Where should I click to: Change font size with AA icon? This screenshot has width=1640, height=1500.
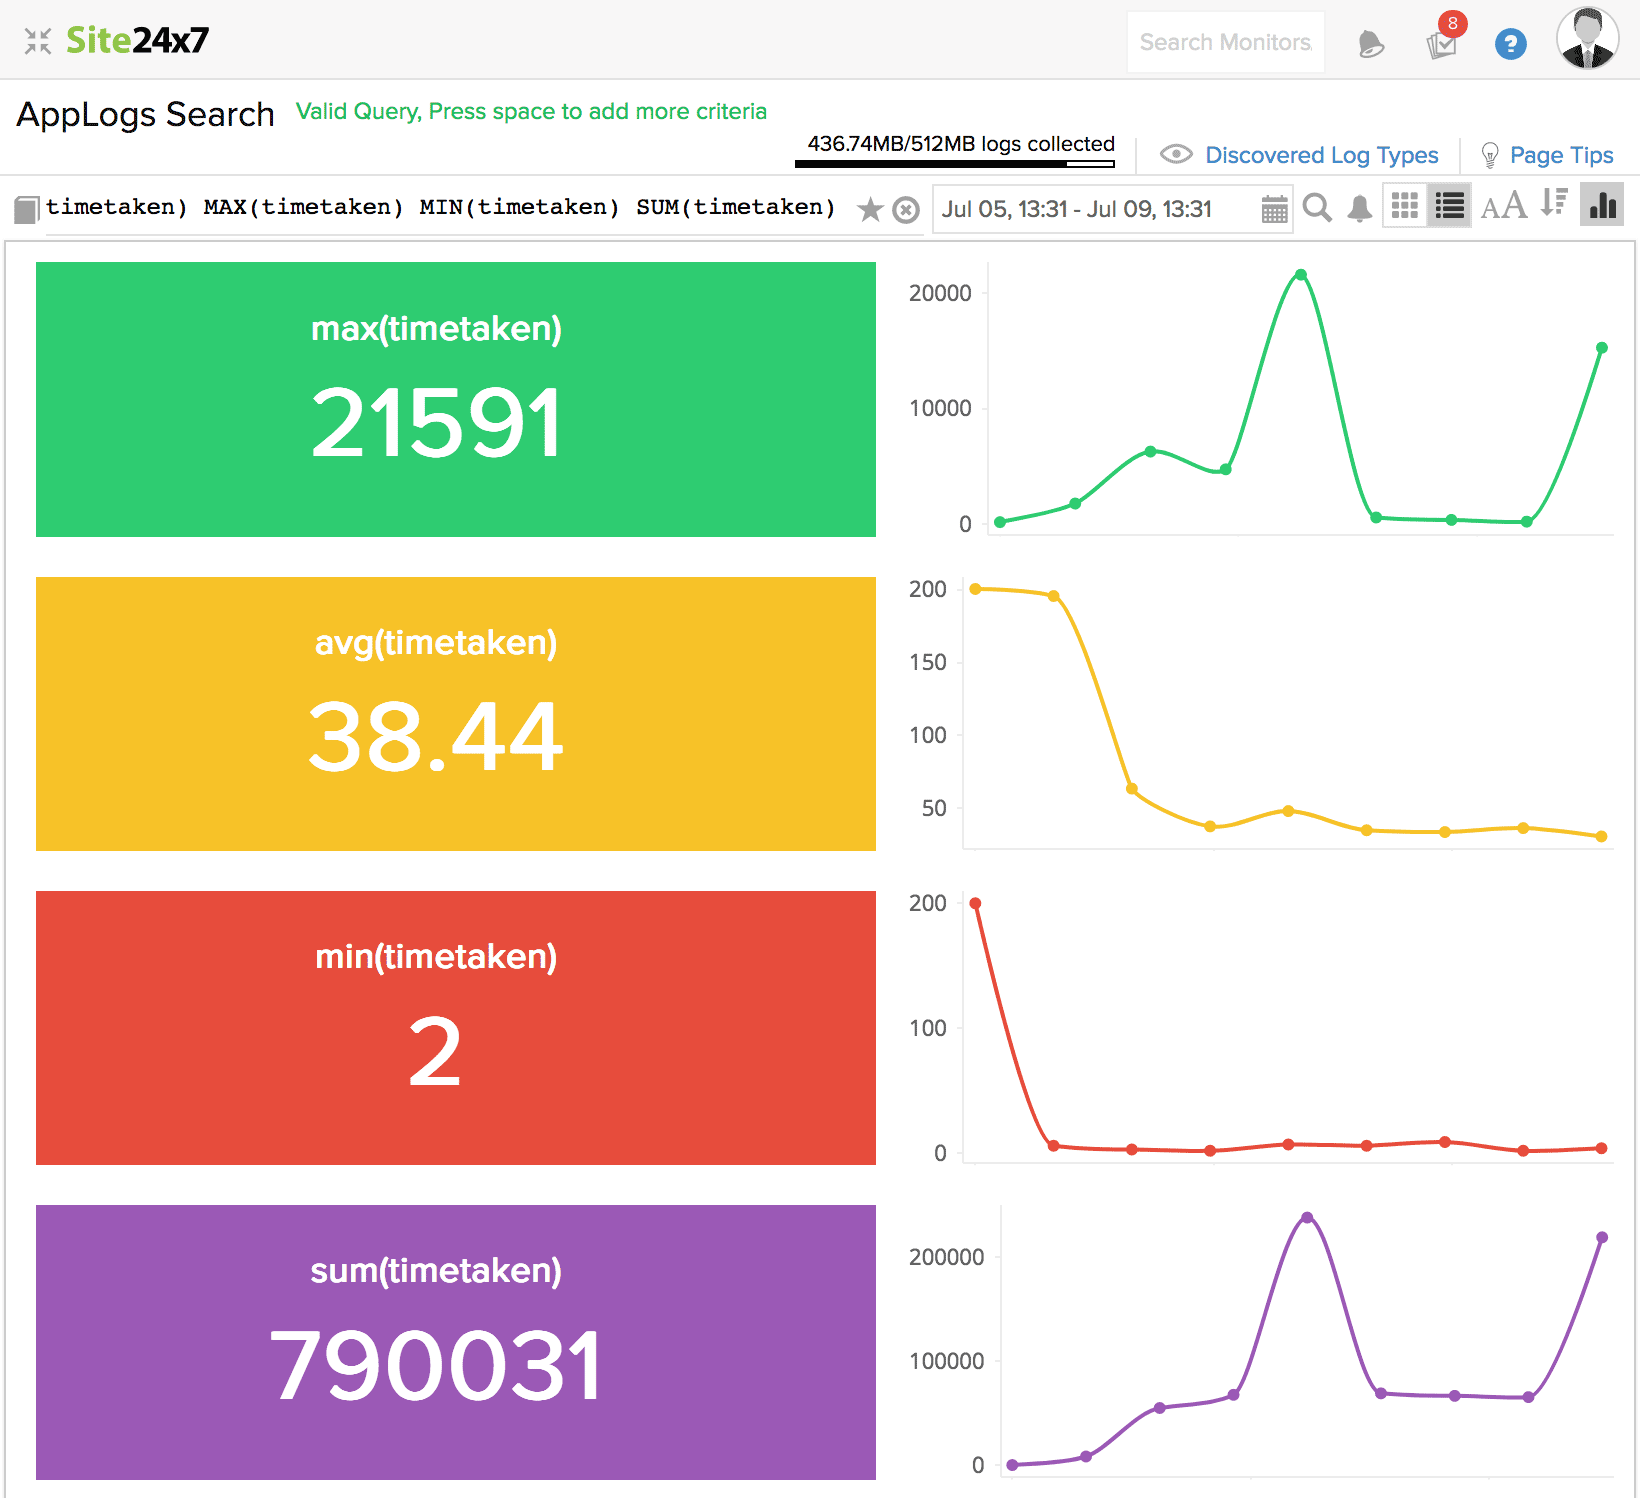pyautogui.click(x=1503, y=206)
